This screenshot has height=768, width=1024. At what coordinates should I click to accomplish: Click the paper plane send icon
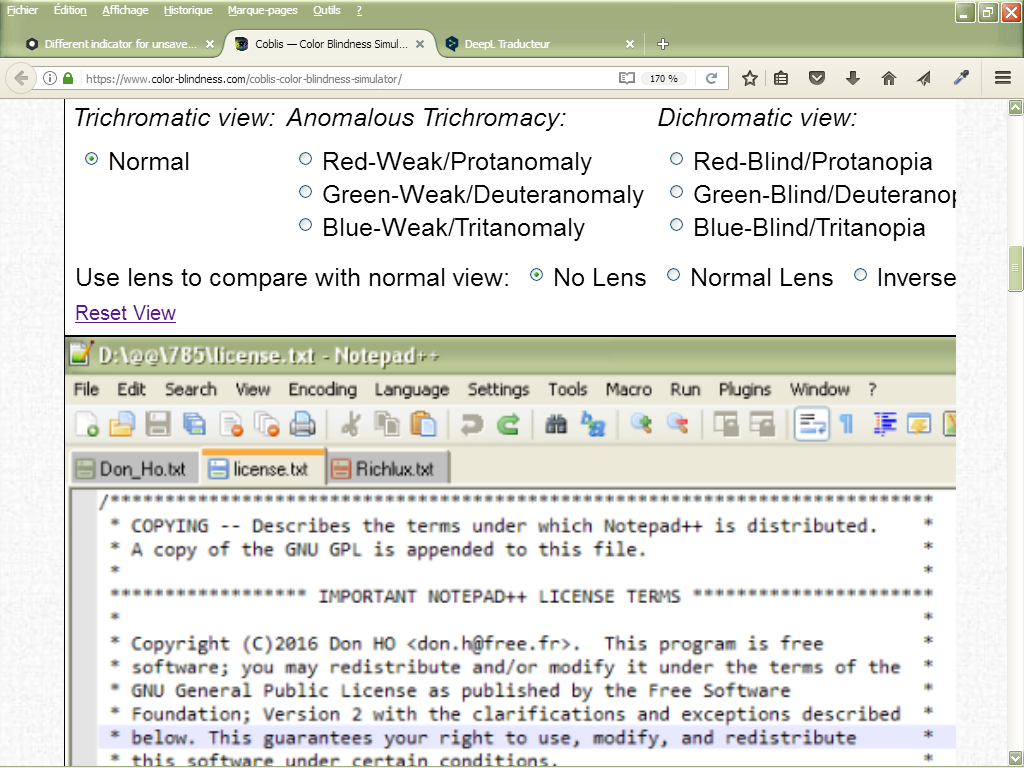click(x=923, y=78)
